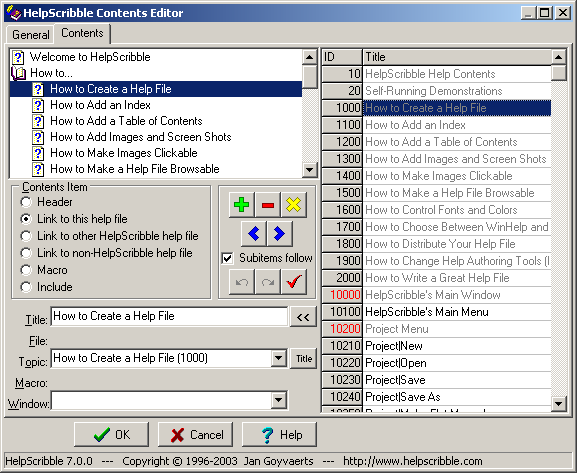Select Welcome to HelpScribble in contents tree
Screen dimensions: 577x473
[x=90, y=57]
